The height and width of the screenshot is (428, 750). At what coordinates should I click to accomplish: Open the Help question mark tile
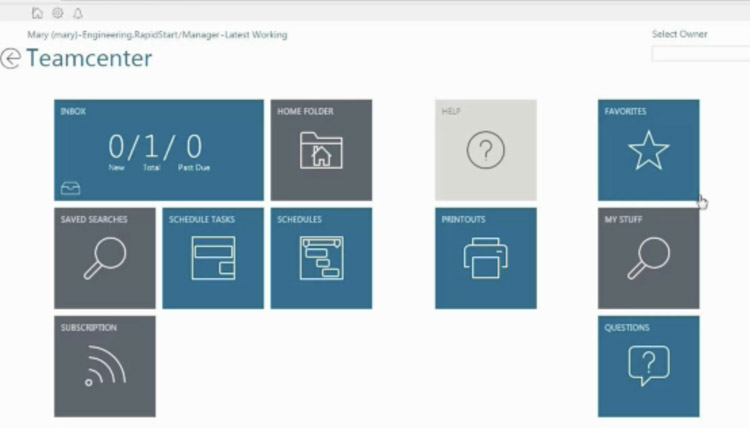[x=485, y=150]
